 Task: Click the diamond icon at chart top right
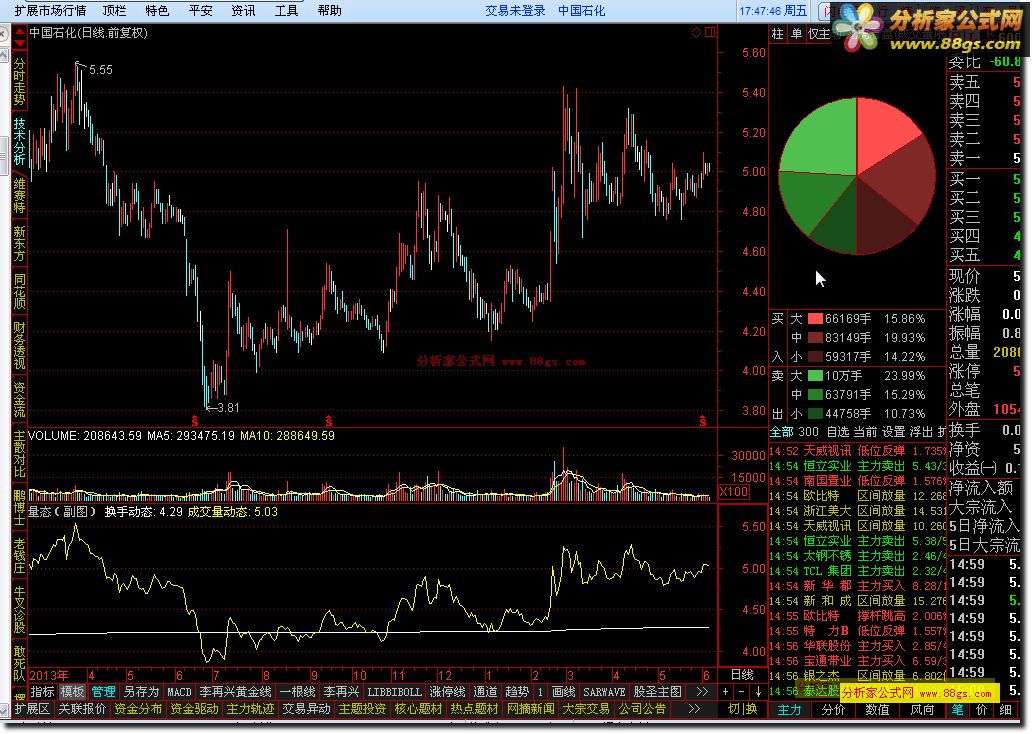pos(696,32)
